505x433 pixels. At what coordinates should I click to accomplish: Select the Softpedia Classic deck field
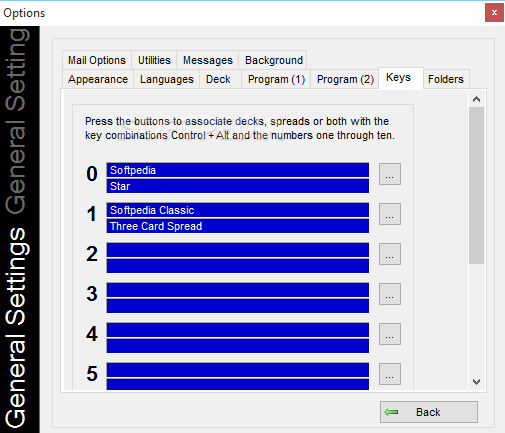click(x=238, y=210)
